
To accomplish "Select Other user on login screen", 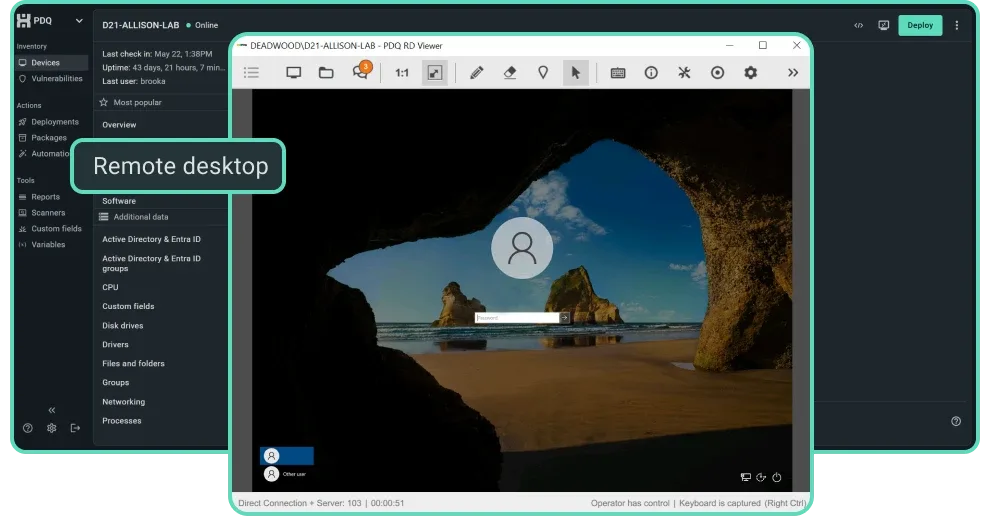I will [x=285, y=474].
